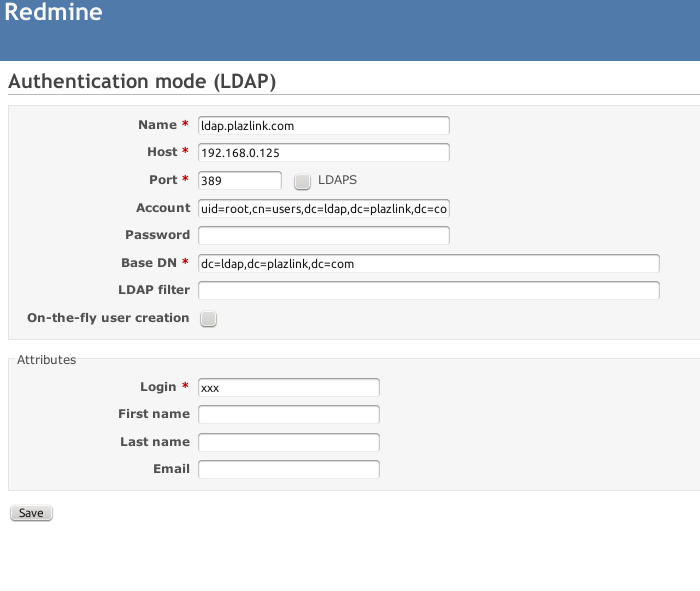700x591 pixels.
Task: Focus the Base DN input
Action: (429, 263)
